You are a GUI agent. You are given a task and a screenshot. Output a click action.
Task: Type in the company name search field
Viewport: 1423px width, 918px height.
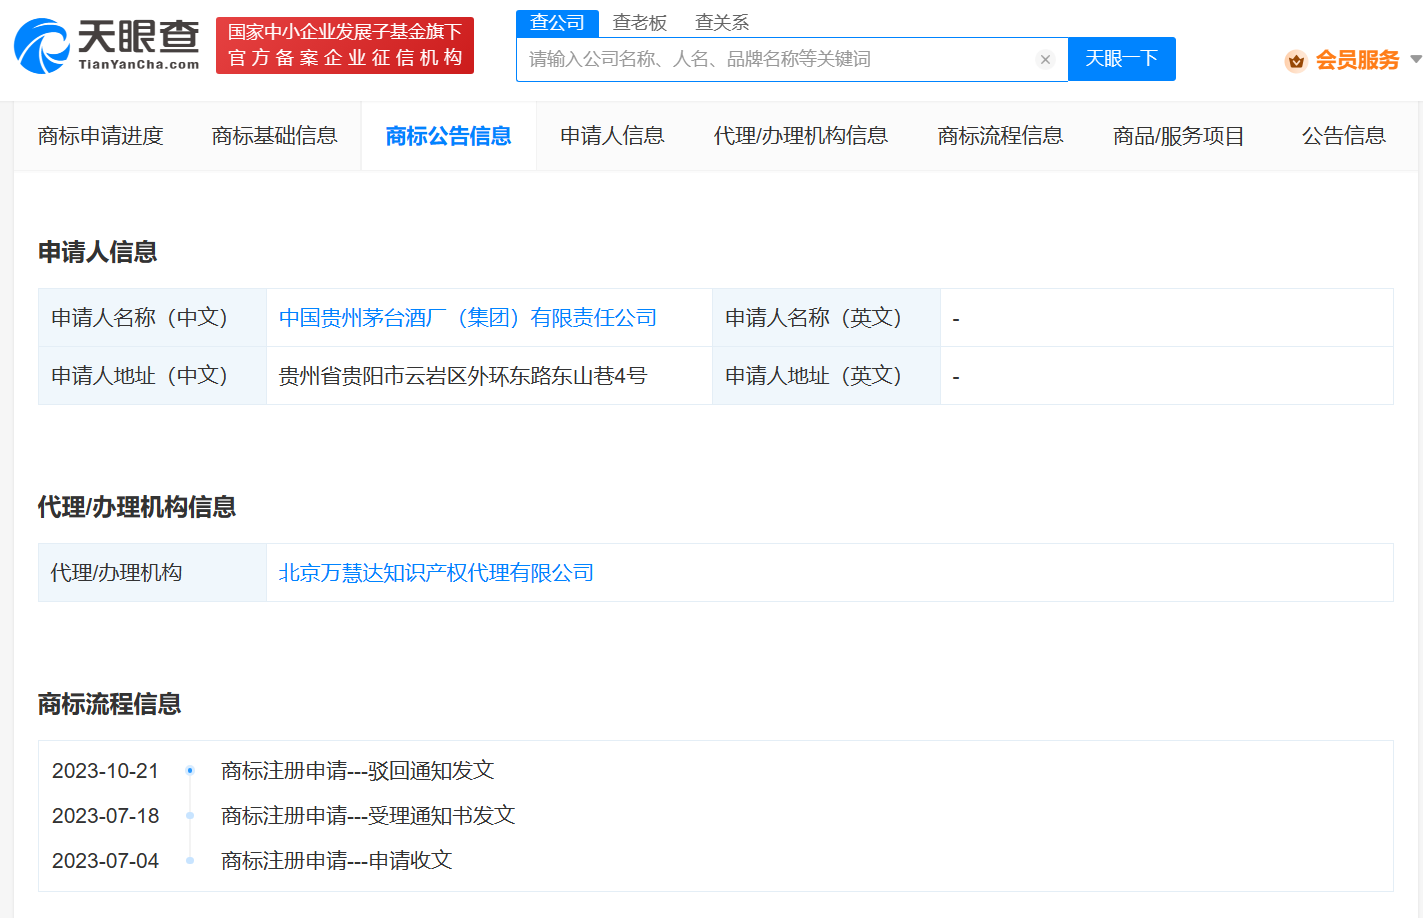click(775, 60)
